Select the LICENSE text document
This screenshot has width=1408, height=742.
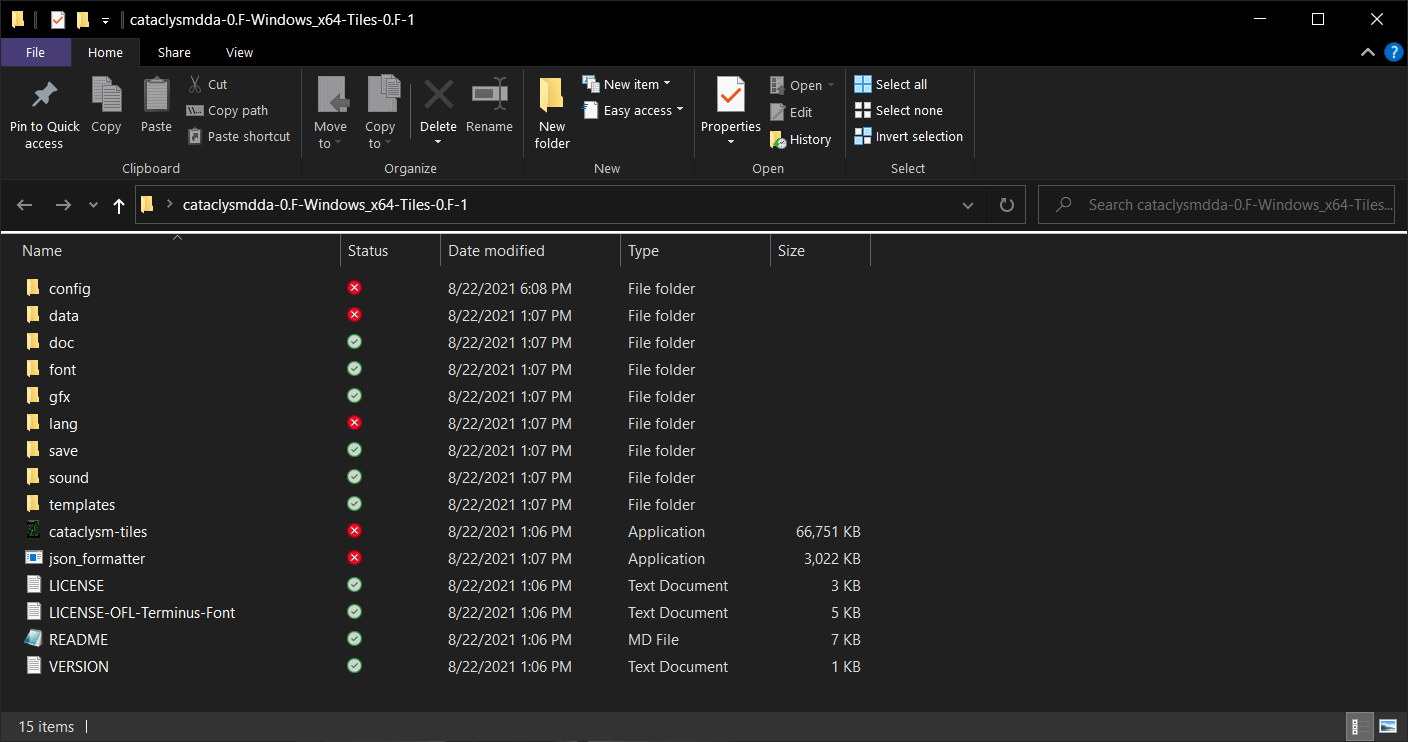(x=76, y=586)
